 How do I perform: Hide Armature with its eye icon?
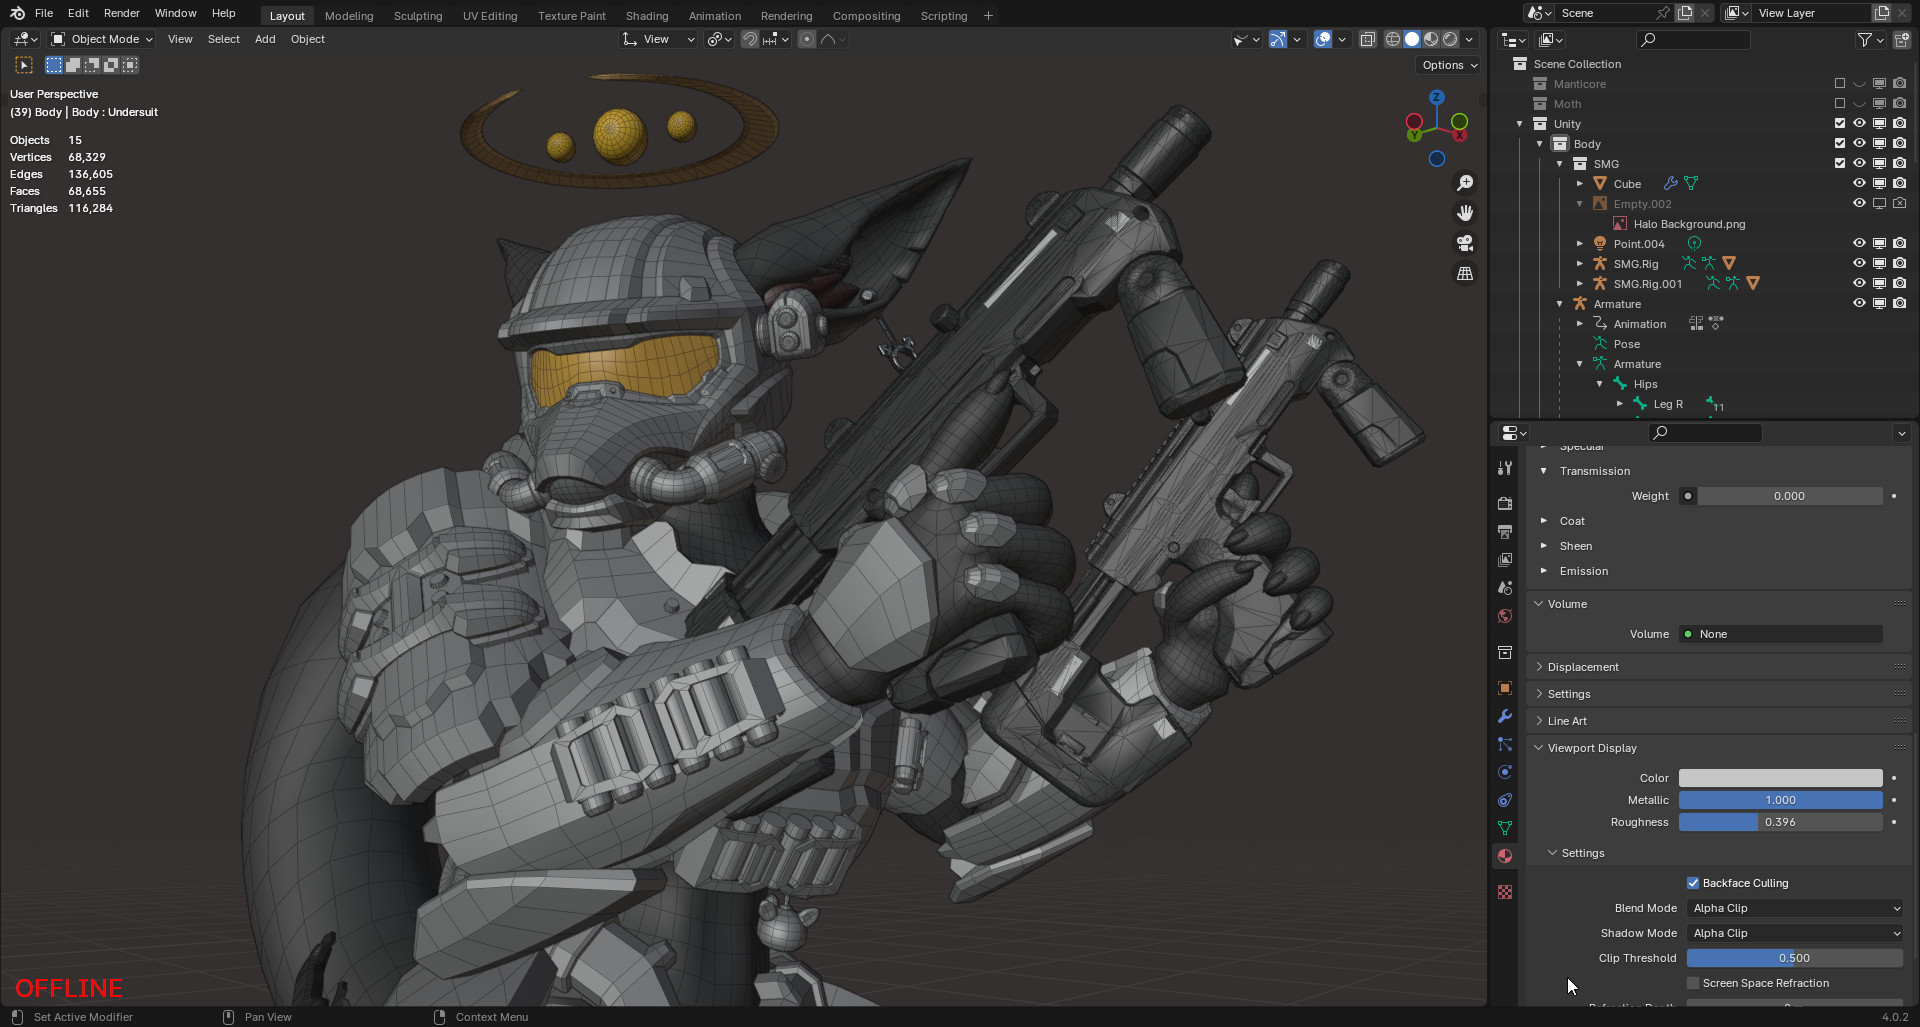(1859, 304)
